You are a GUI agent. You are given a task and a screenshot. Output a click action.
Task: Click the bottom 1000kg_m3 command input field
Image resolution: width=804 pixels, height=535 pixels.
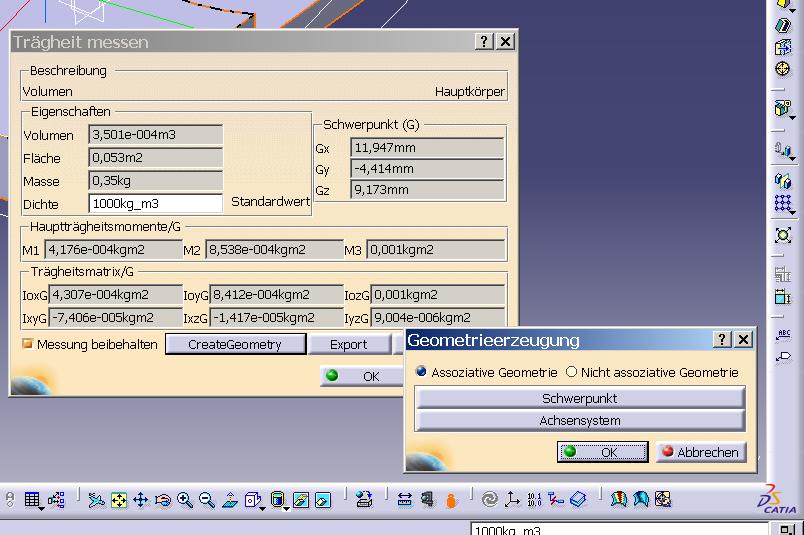619,529
